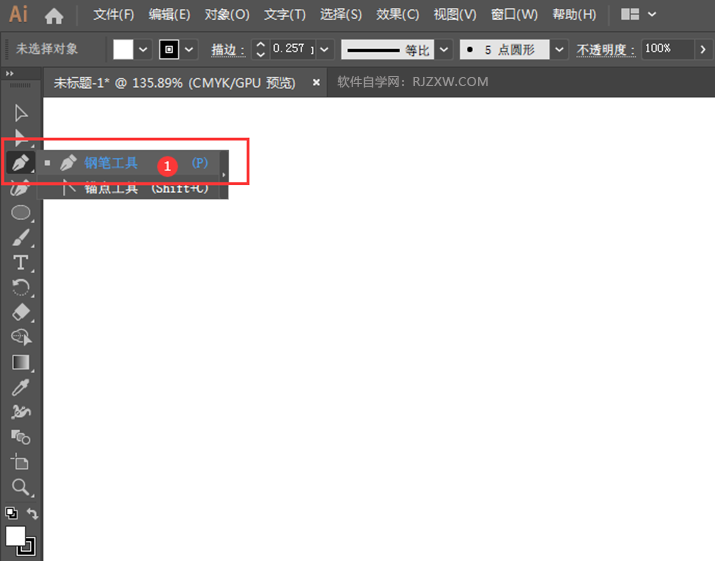Open the 视图(V) menu
The image size is (715, 561).
tap(455, 15)
